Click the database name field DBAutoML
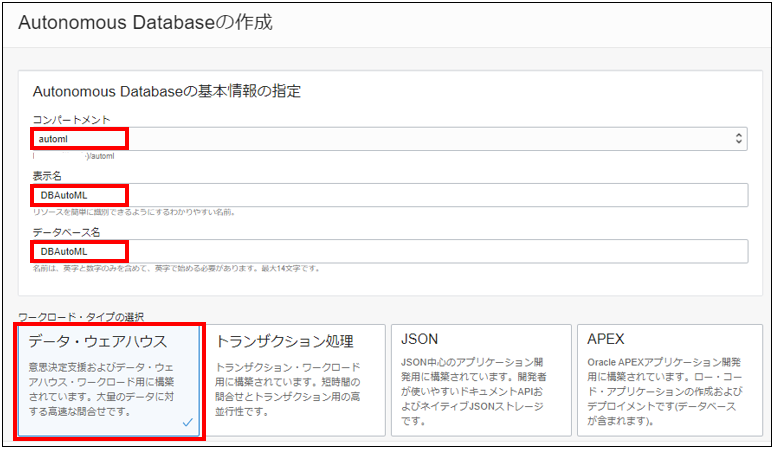Viewport: 774px width, 449px height. point(390,252)
